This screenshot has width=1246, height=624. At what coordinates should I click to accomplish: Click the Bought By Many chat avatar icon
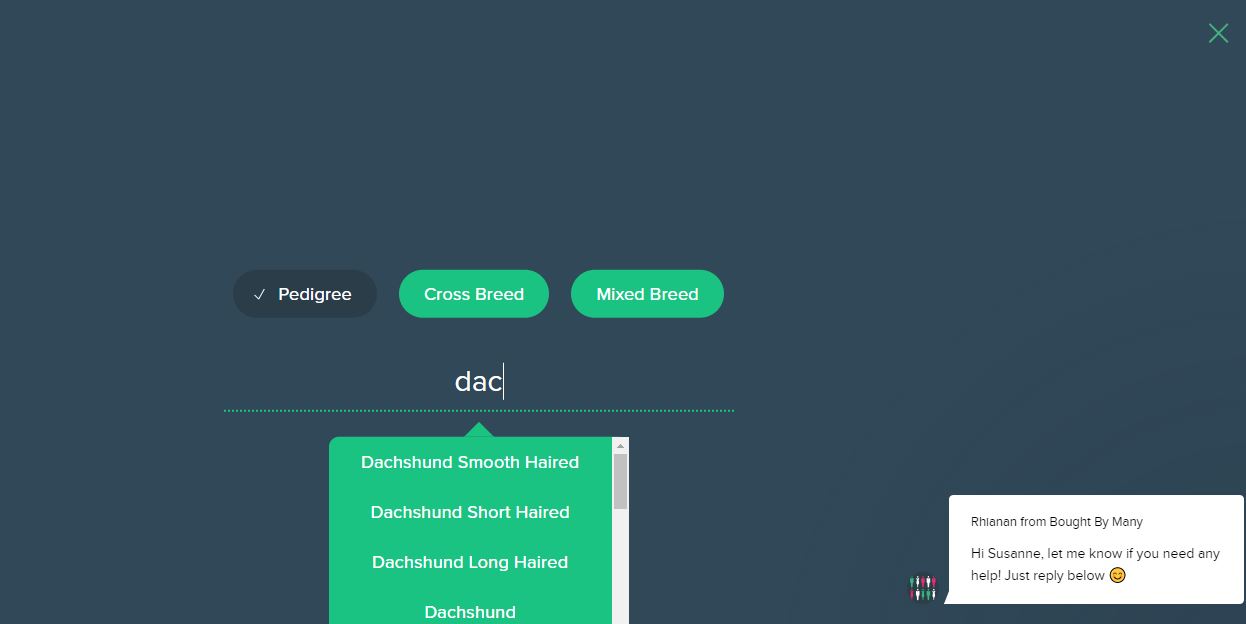point(922,587)
